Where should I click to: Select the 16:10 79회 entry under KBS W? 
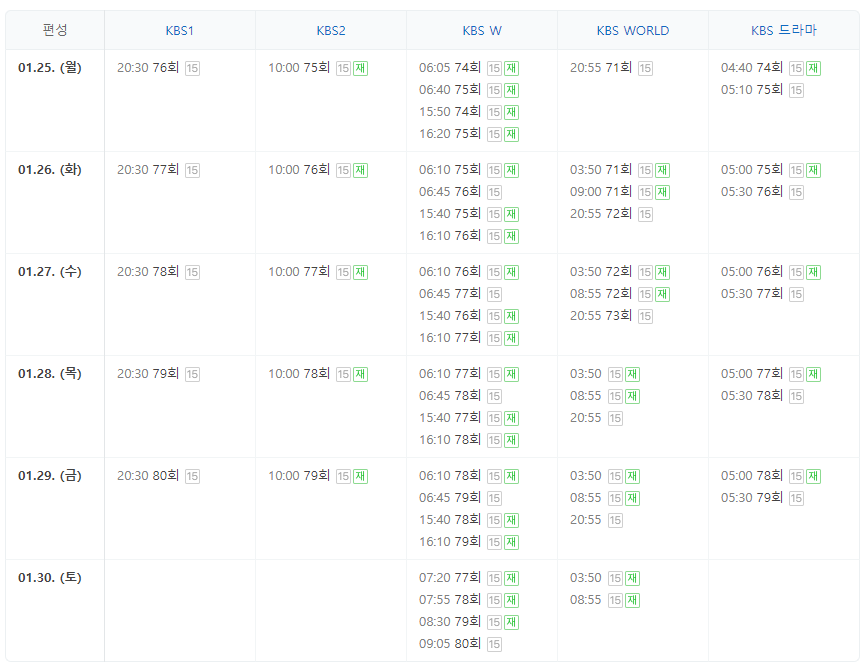click(x=450, y=542)
